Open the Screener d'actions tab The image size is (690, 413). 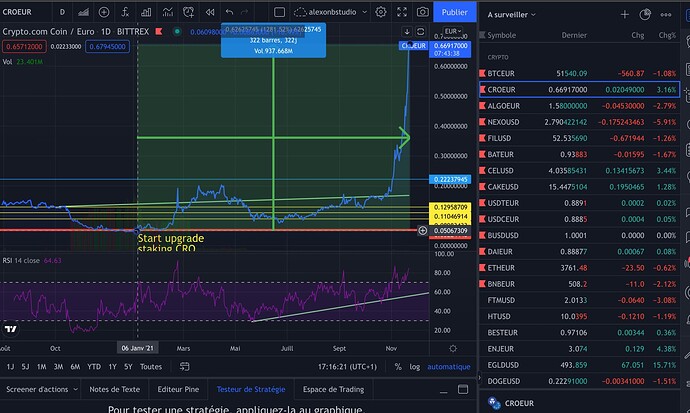(x=37, y=389)
